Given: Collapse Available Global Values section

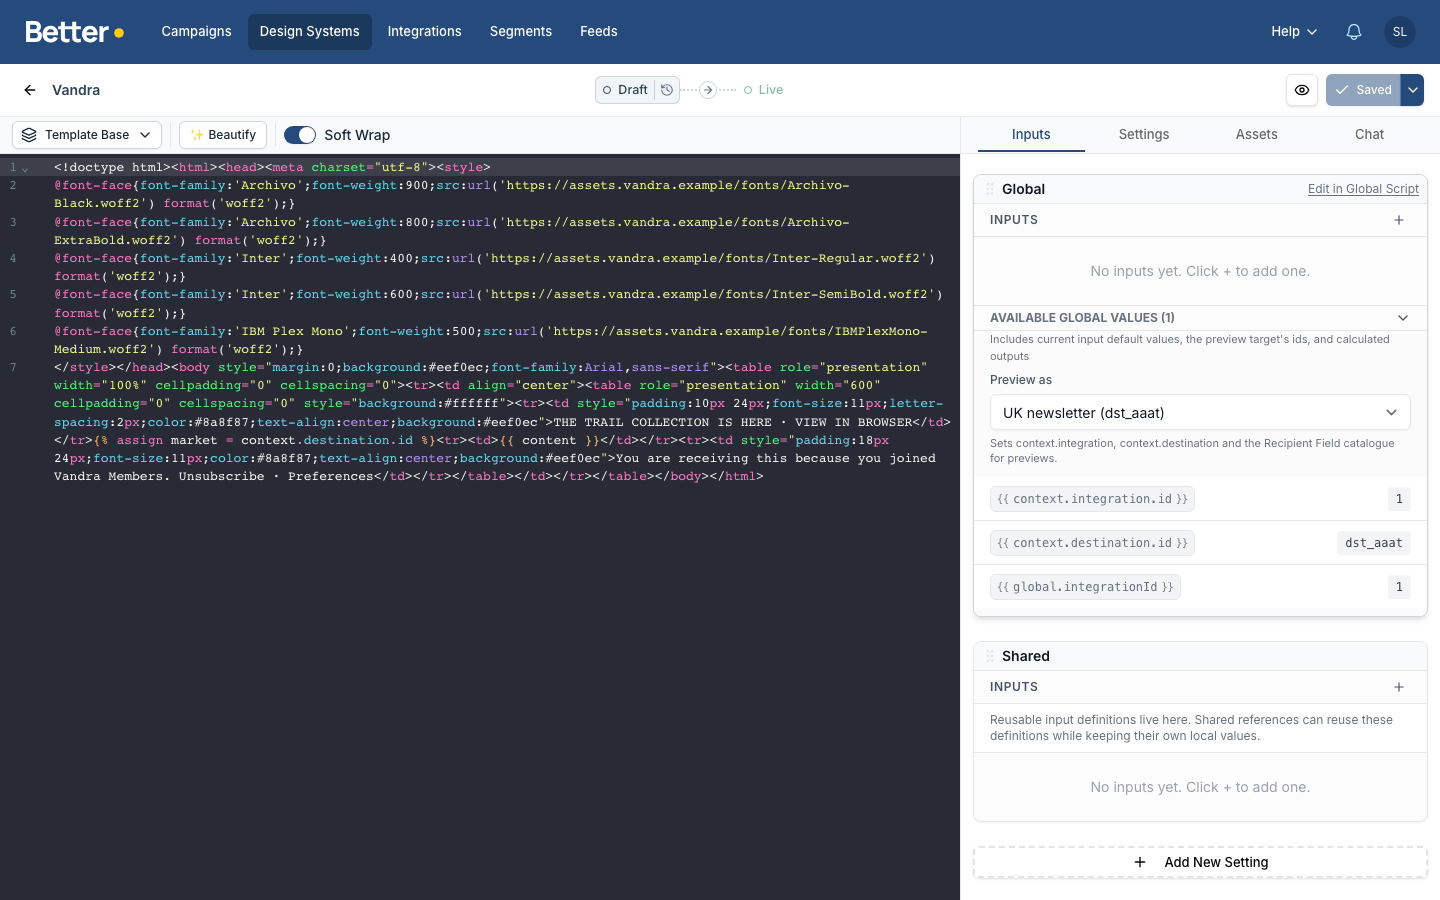Looking at the screenshot, I should (x=1403, y=318).
